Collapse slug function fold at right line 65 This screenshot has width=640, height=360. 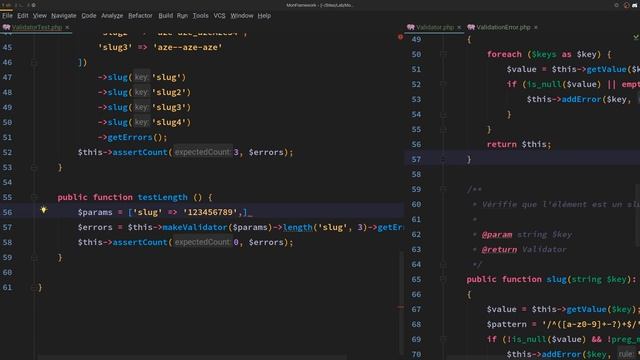pos(443,279)
